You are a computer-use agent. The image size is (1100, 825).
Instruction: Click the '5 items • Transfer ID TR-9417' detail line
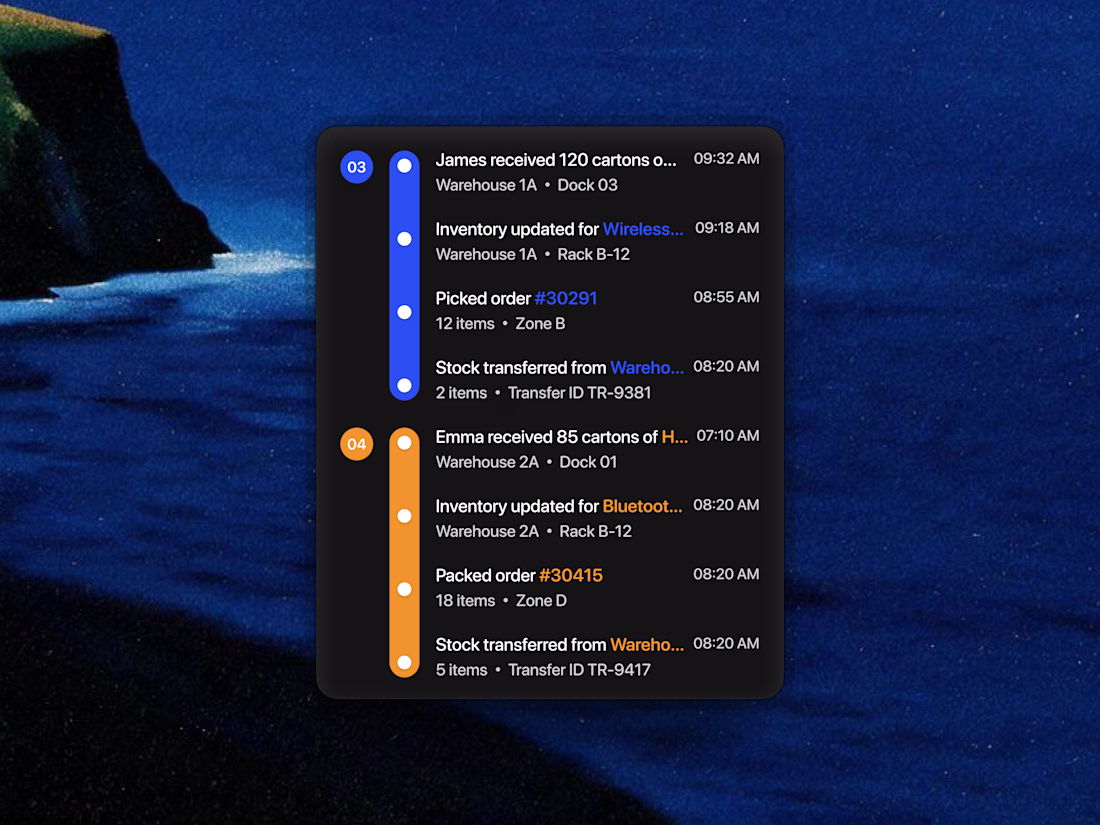pyautogui.click(x=543, y=670)
